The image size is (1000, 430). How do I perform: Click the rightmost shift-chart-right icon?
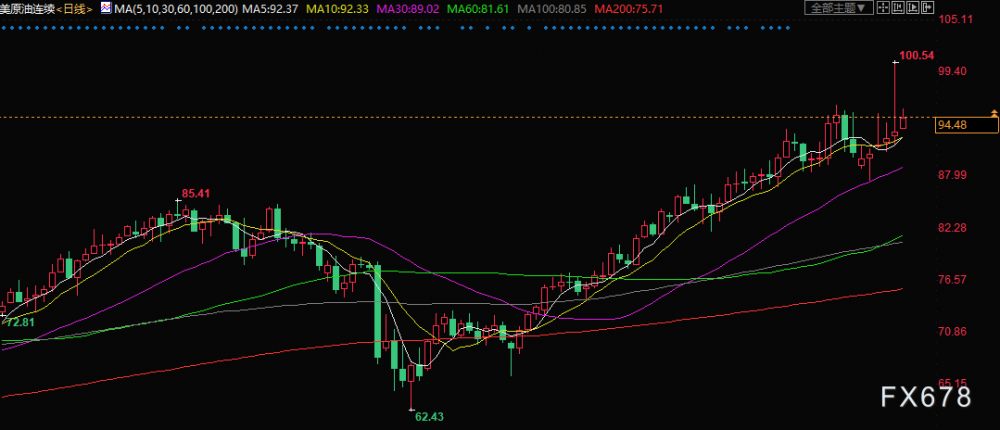tap(927, 8)
